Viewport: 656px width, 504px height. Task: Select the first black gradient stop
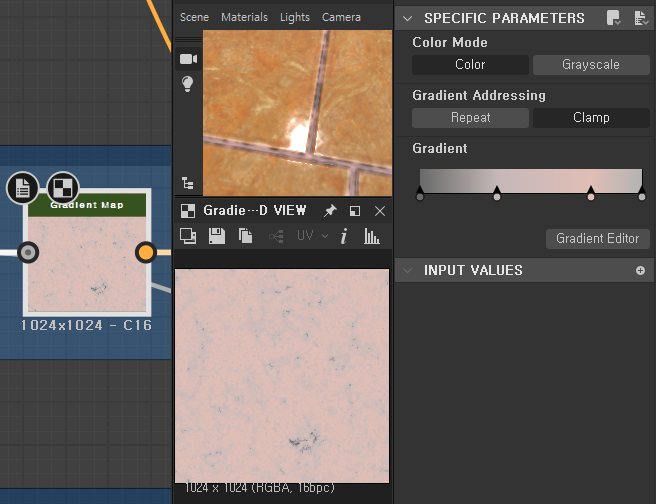(x=420, y=194)
